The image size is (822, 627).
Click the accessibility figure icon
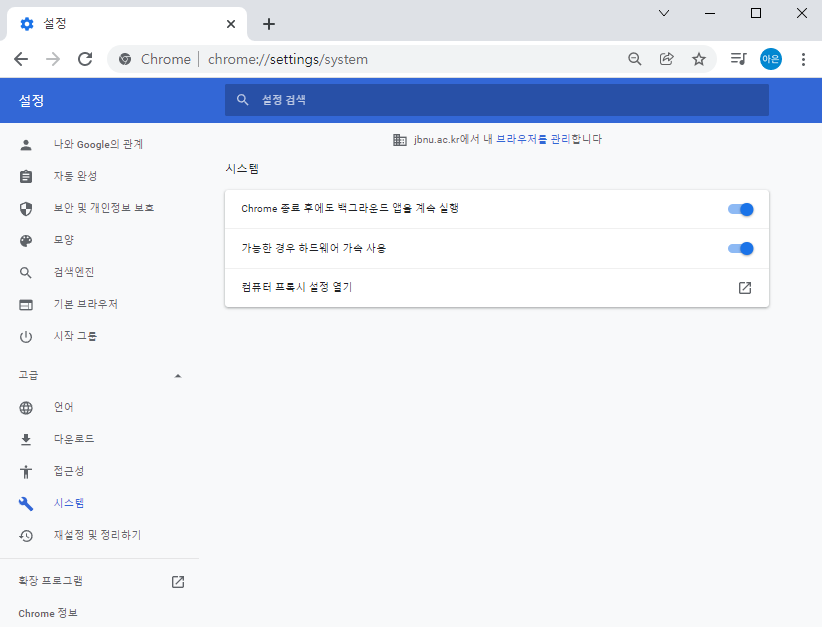point(26,472)
